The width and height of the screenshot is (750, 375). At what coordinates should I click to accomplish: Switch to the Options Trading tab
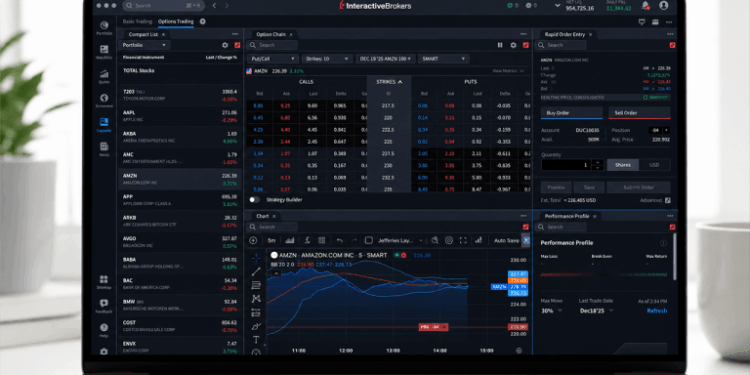(176, 22)
